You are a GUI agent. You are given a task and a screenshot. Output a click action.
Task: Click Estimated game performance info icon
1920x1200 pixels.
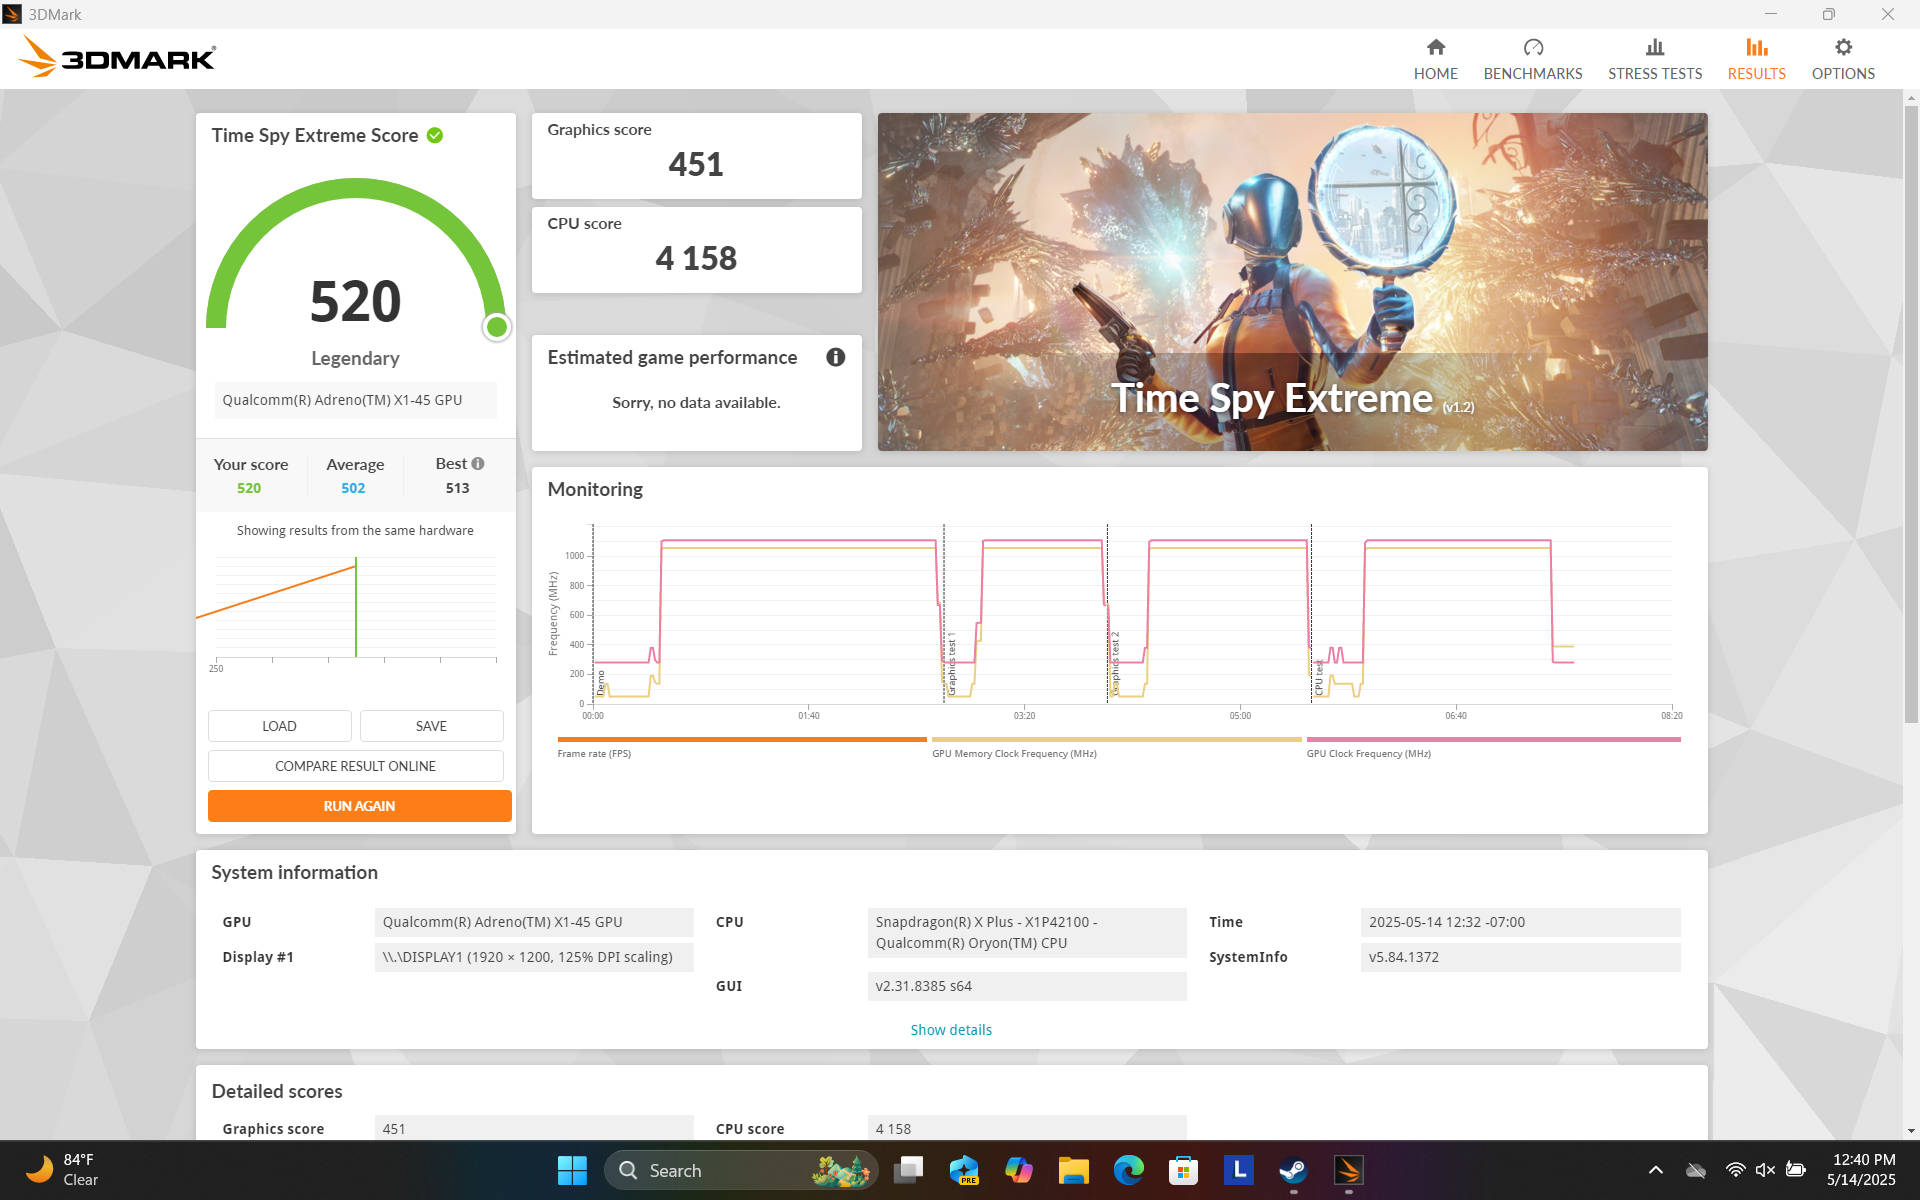(835, 357)
